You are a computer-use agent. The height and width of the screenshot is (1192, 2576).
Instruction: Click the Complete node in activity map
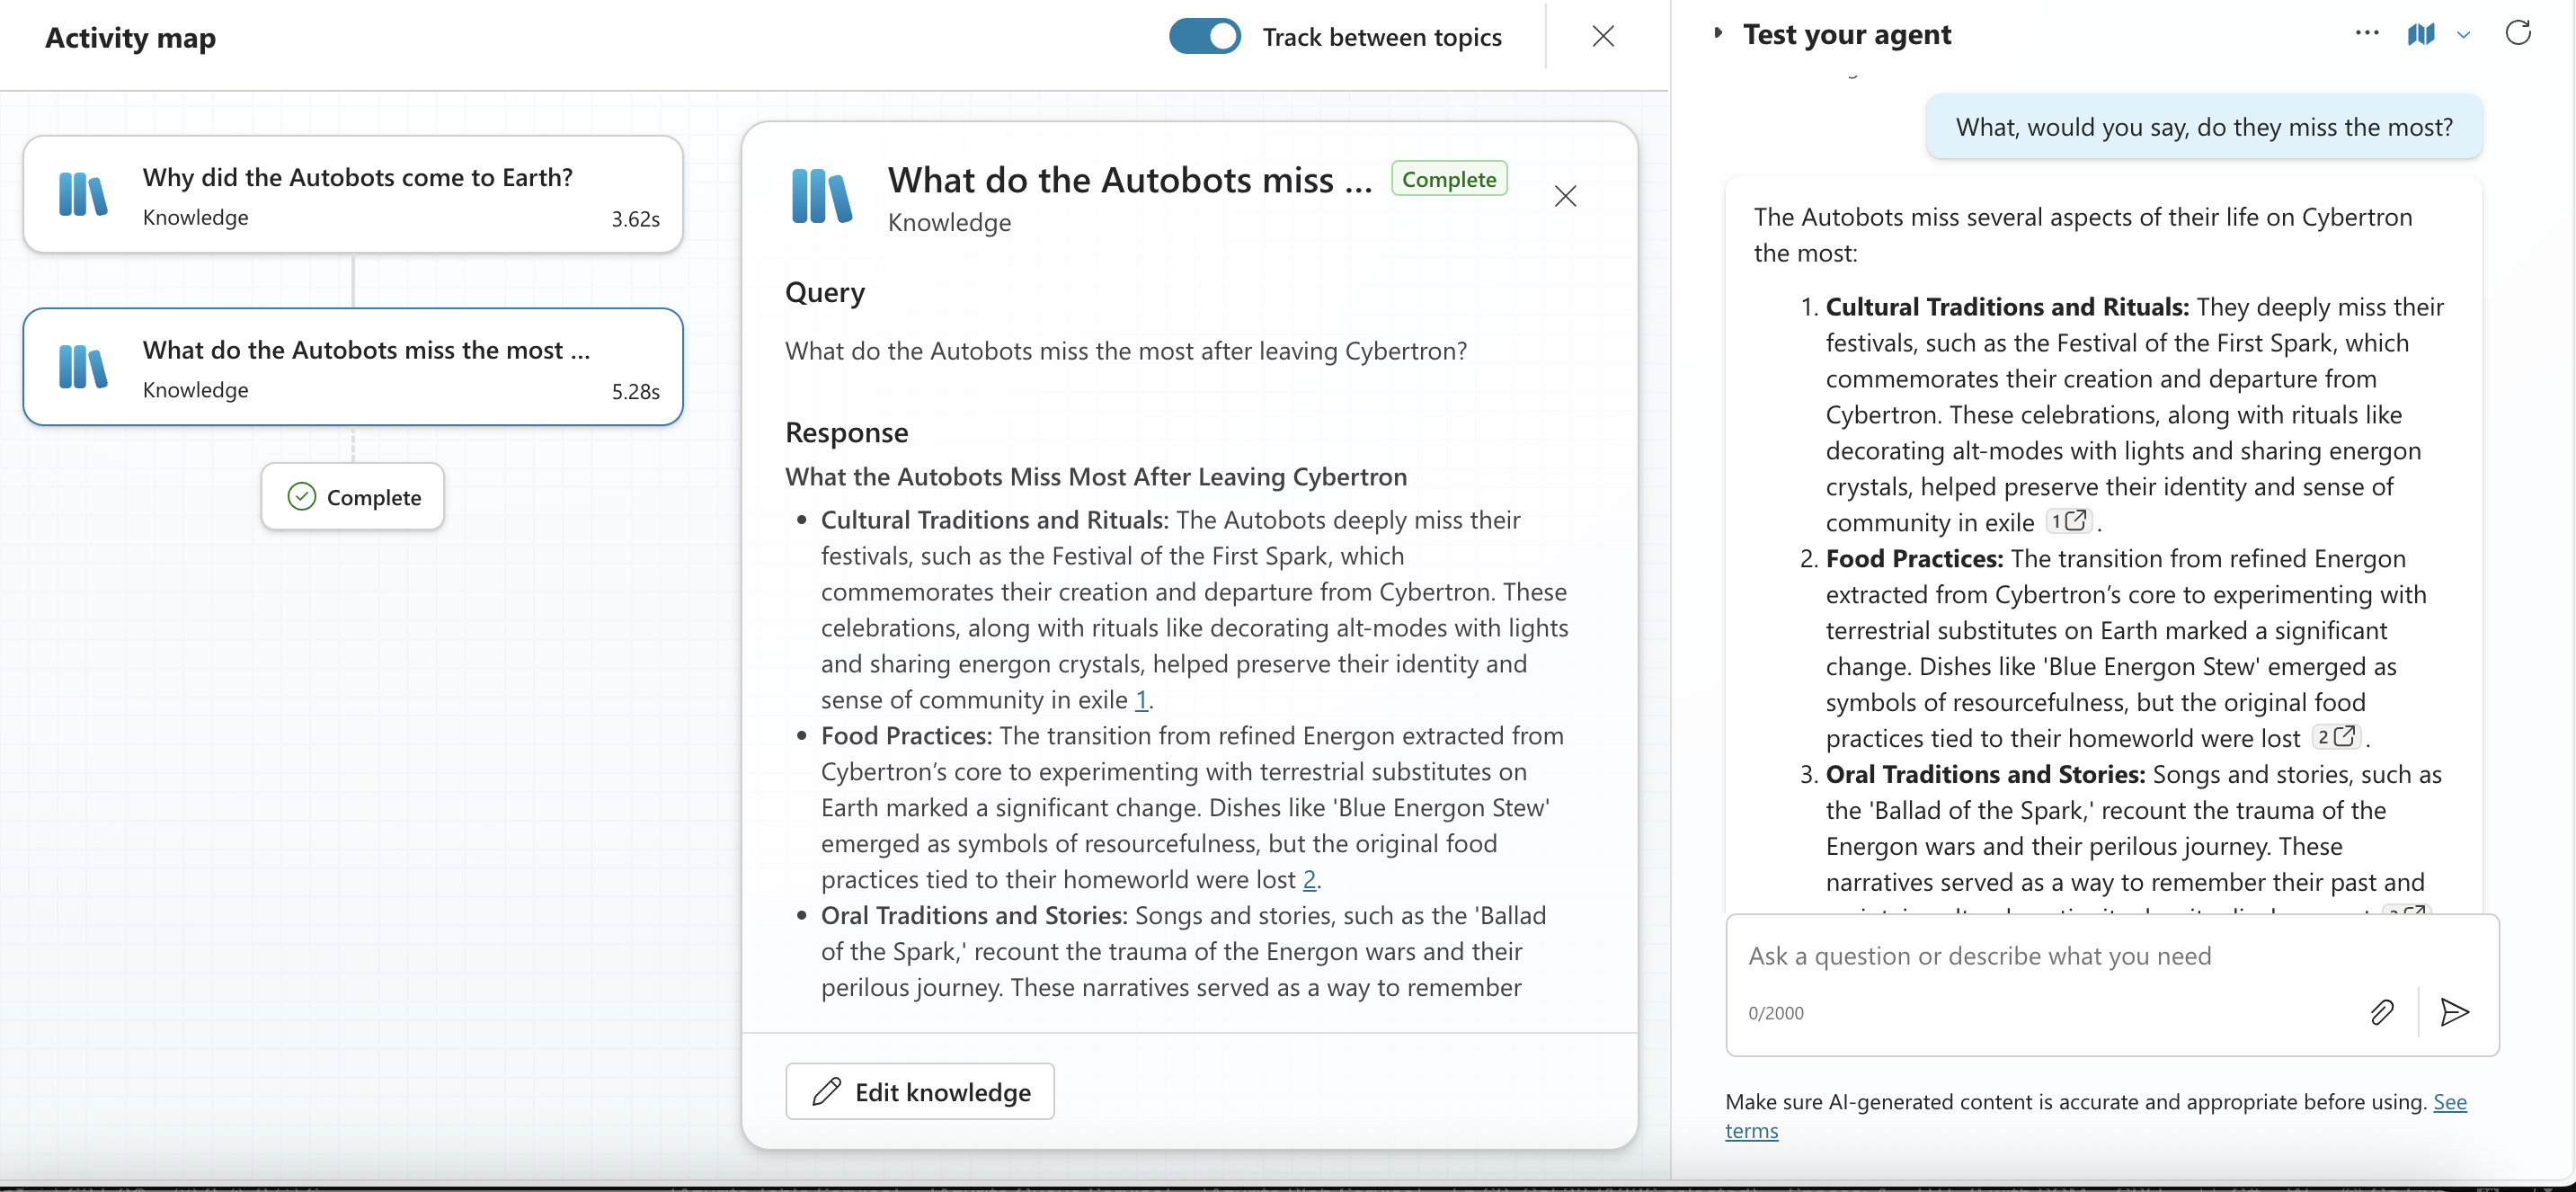pyautogui.click(x=353, y=497)
